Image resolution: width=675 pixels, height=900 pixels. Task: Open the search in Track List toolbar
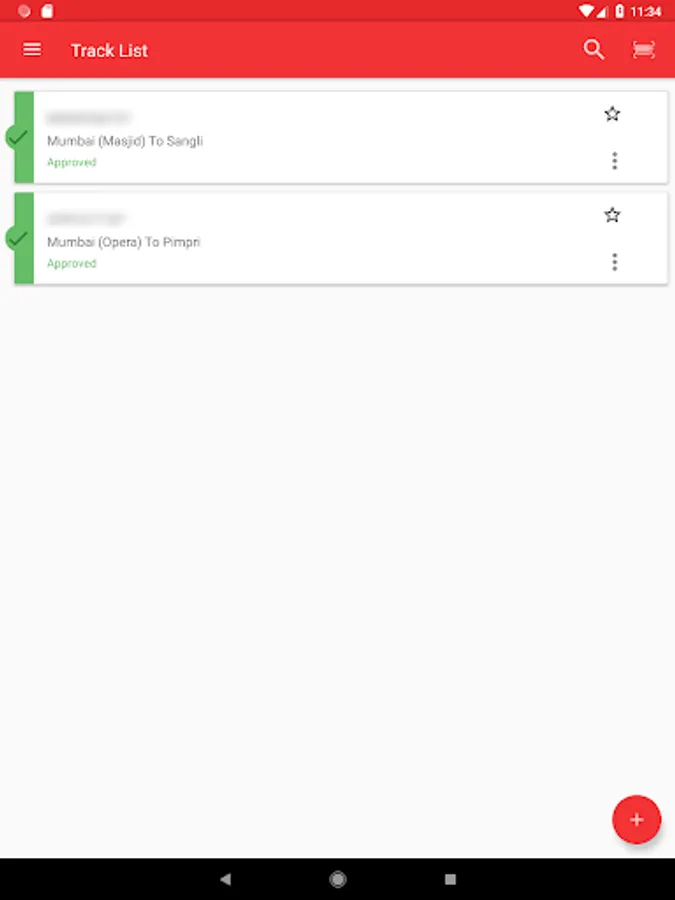(594, 49)
